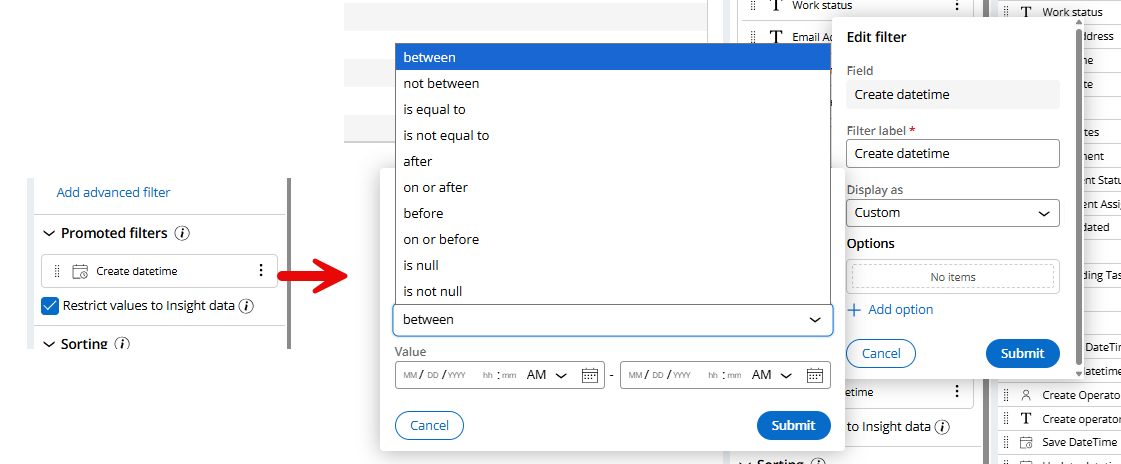Open three-dot menu on the Work status row
Viewport: 1121px width, 464px height.
957,6
